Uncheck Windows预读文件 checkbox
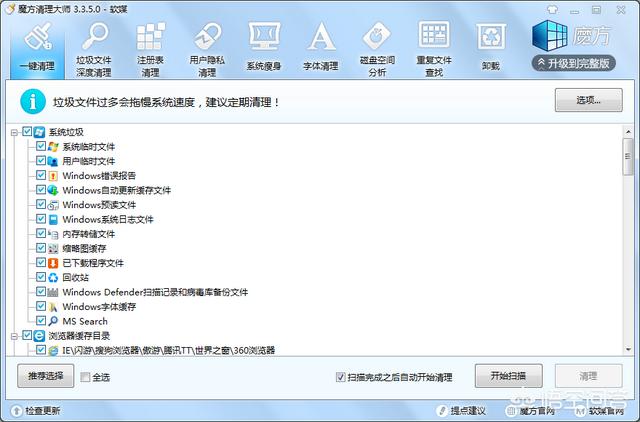This screenshot has height=422, width=640. click(x=40, y=204)
